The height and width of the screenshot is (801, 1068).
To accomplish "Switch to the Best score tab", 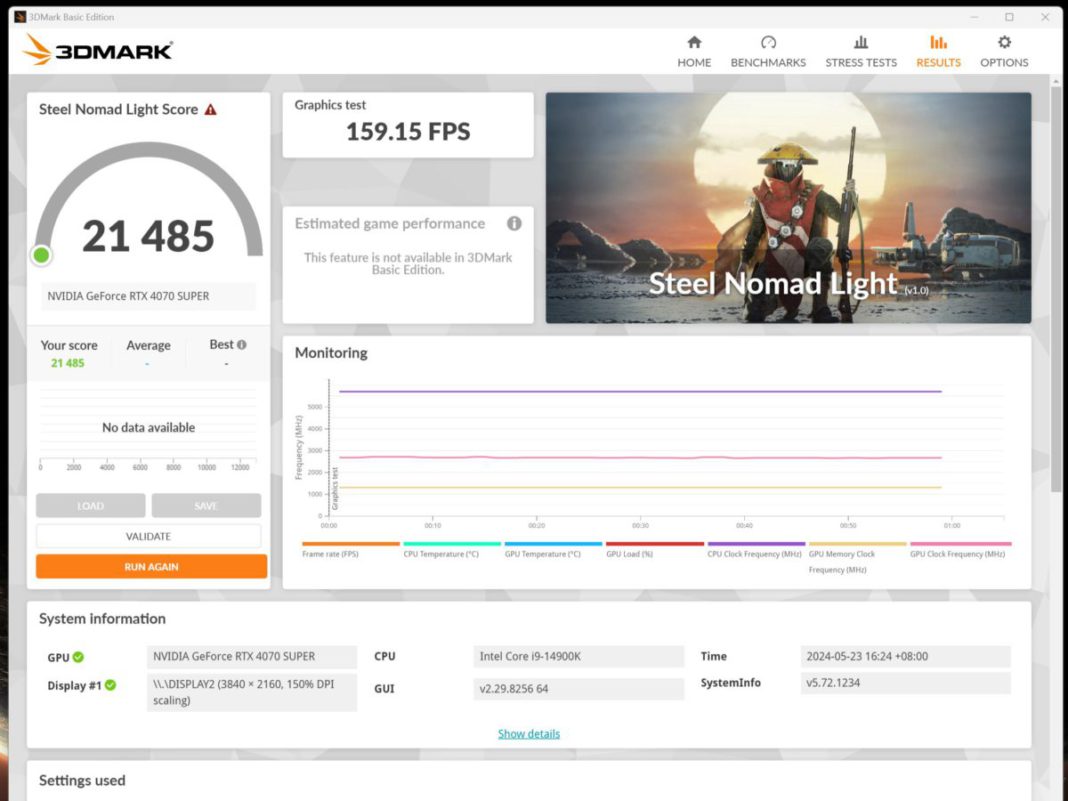I will [x=222, y=344].
